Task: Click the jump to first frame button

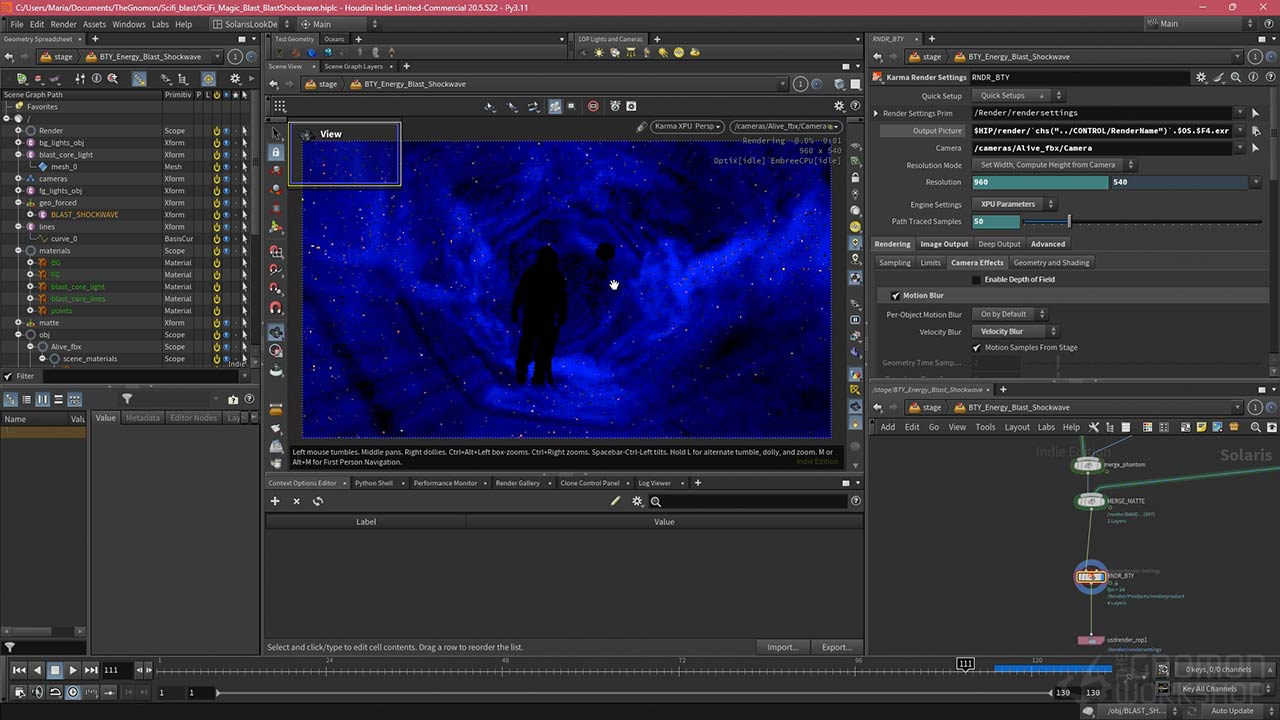Action: tap(19, 670)
